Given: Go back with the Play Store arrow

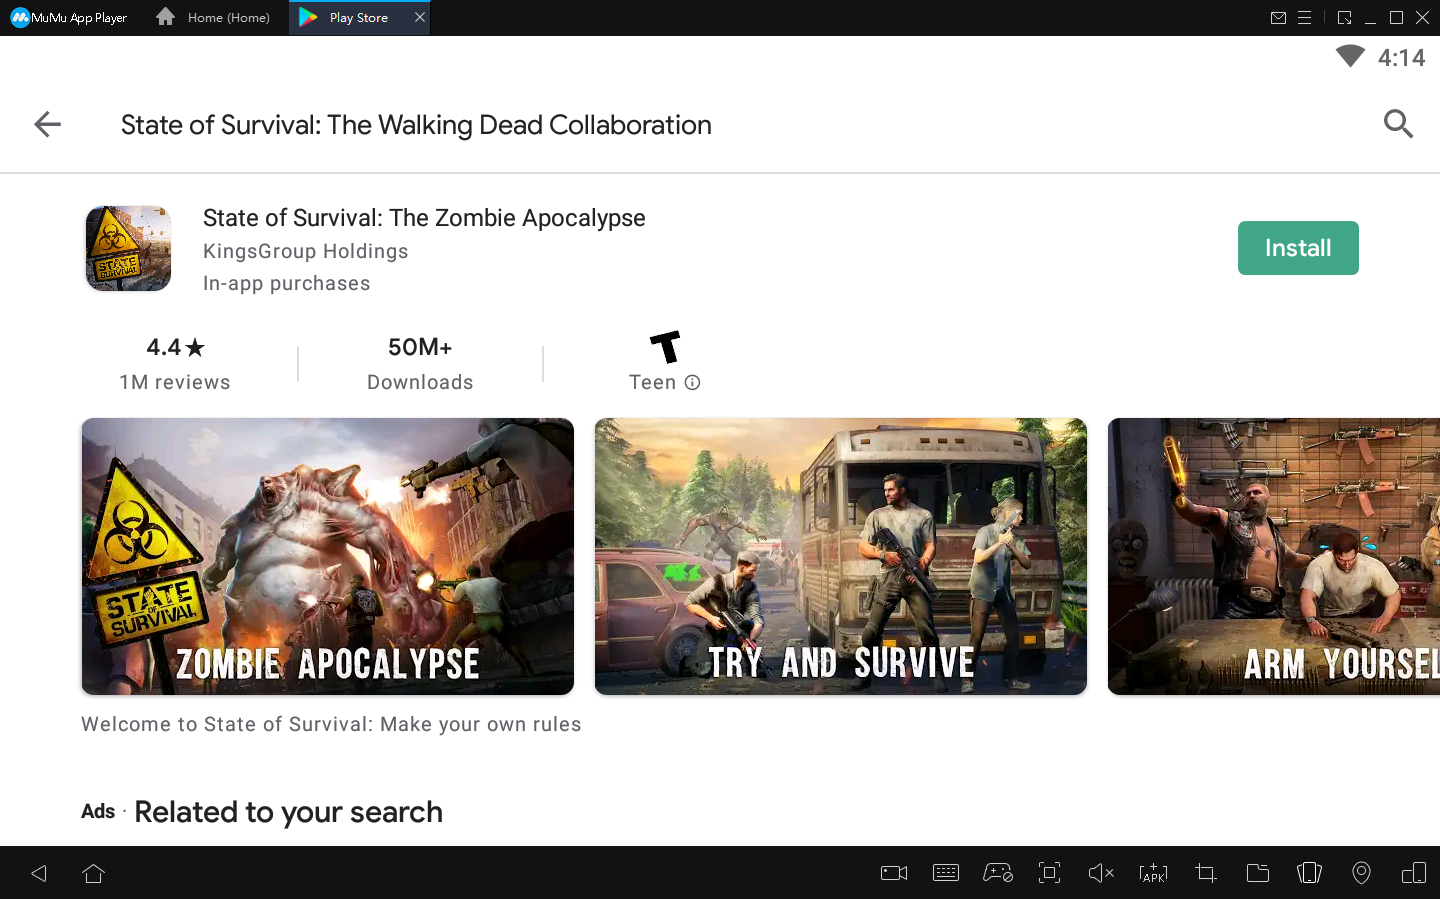Looking at the screenshot, I should 47,124.
